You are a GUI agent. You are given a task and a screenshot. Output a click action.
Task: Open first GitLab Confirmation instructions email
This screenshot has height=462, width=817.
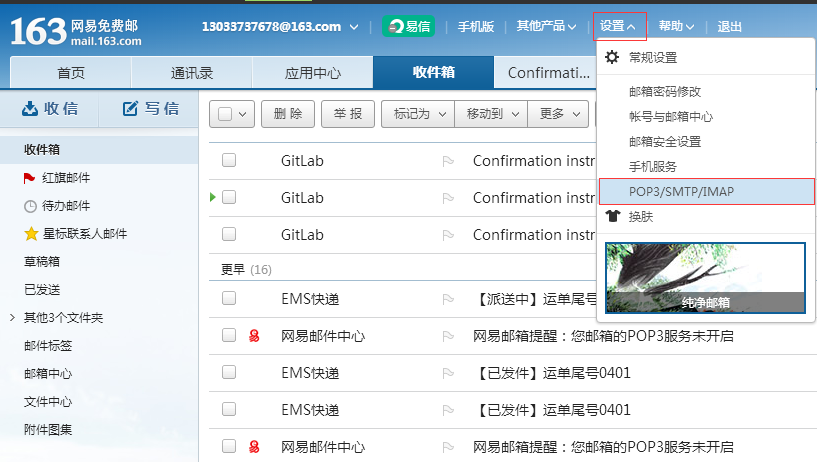(x=534, y=161)
